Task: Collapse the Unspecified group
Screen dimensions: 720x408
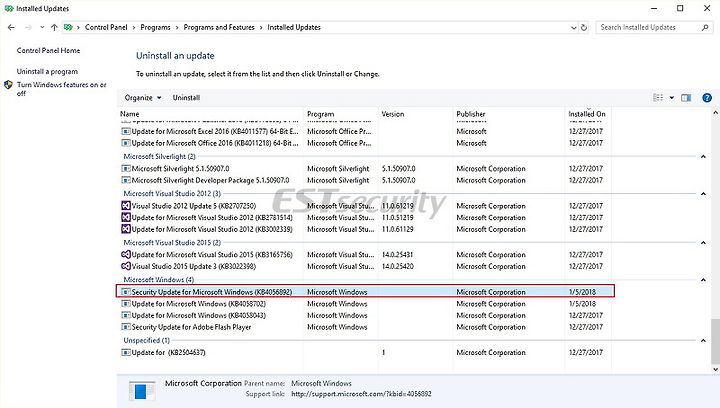Action: (703, 341)
